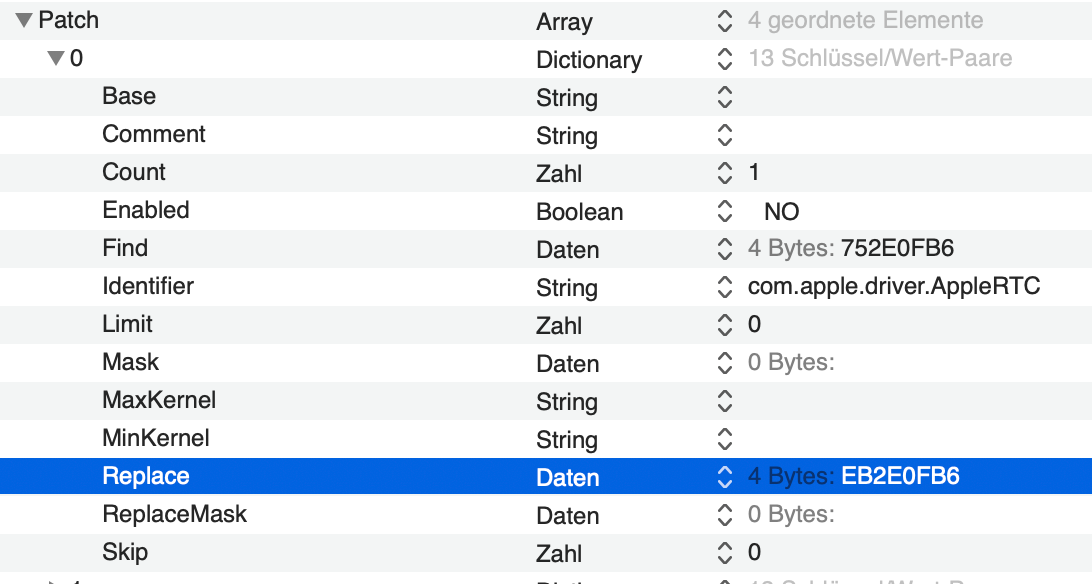
Task: Edit the Find data value 752E0FB6
Action: point(900,249)
